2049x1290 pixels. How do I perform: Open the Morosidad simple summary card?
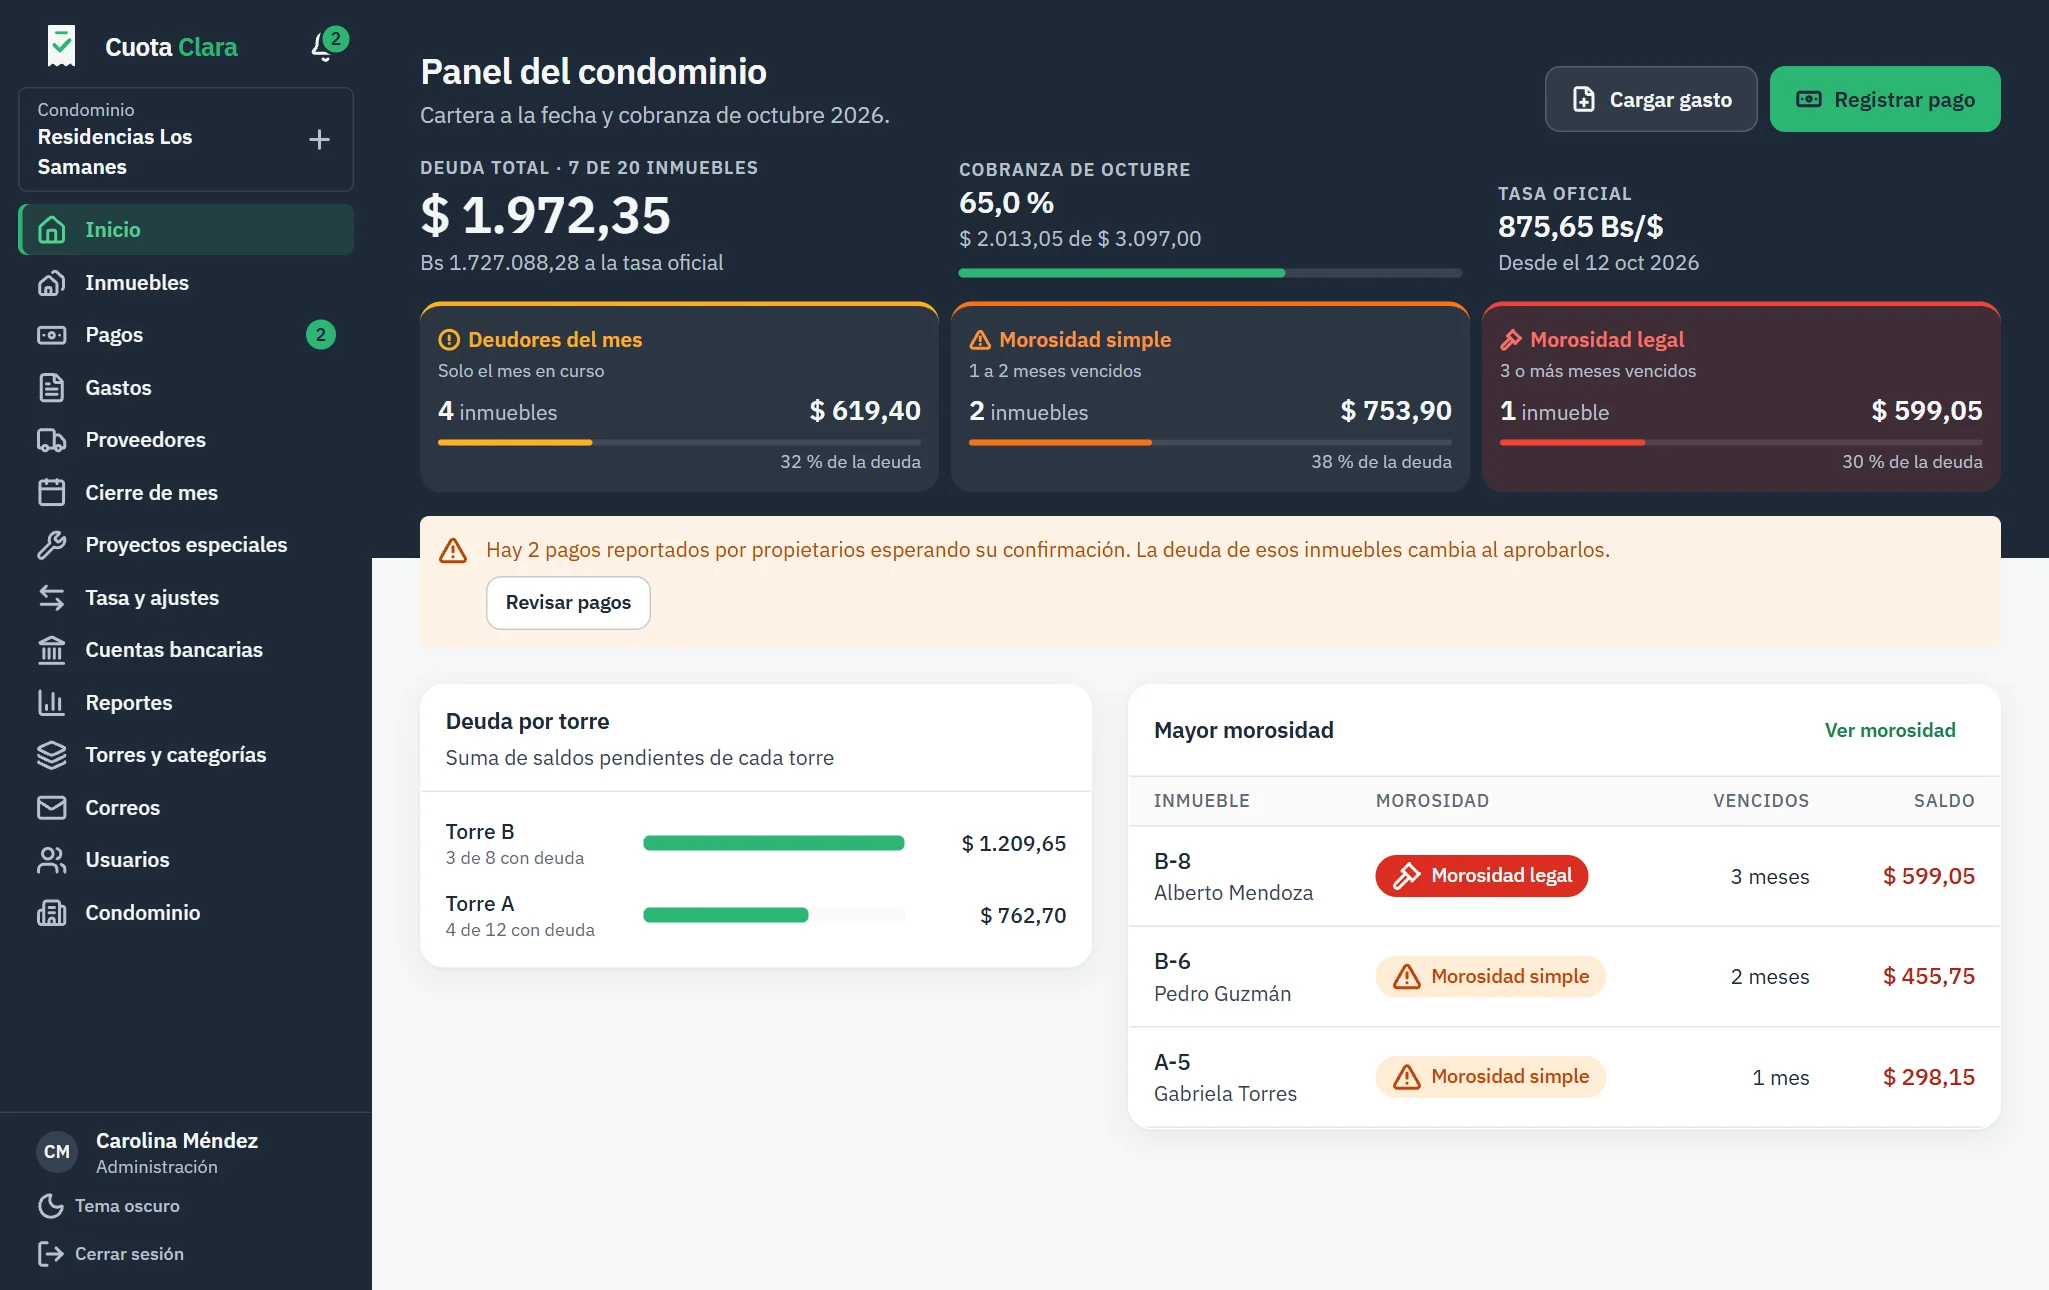(x=1210, y=397)
